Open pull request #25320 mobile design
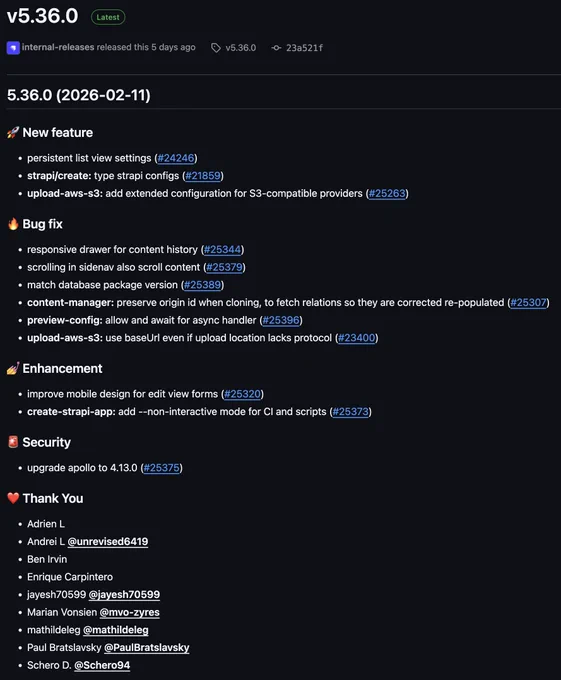 pyautogui.click(x=242, y=394)
